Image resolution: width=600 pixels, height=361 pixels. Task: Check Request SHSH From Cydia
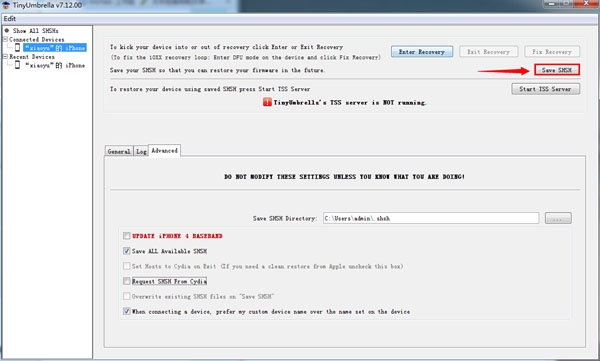127,281
